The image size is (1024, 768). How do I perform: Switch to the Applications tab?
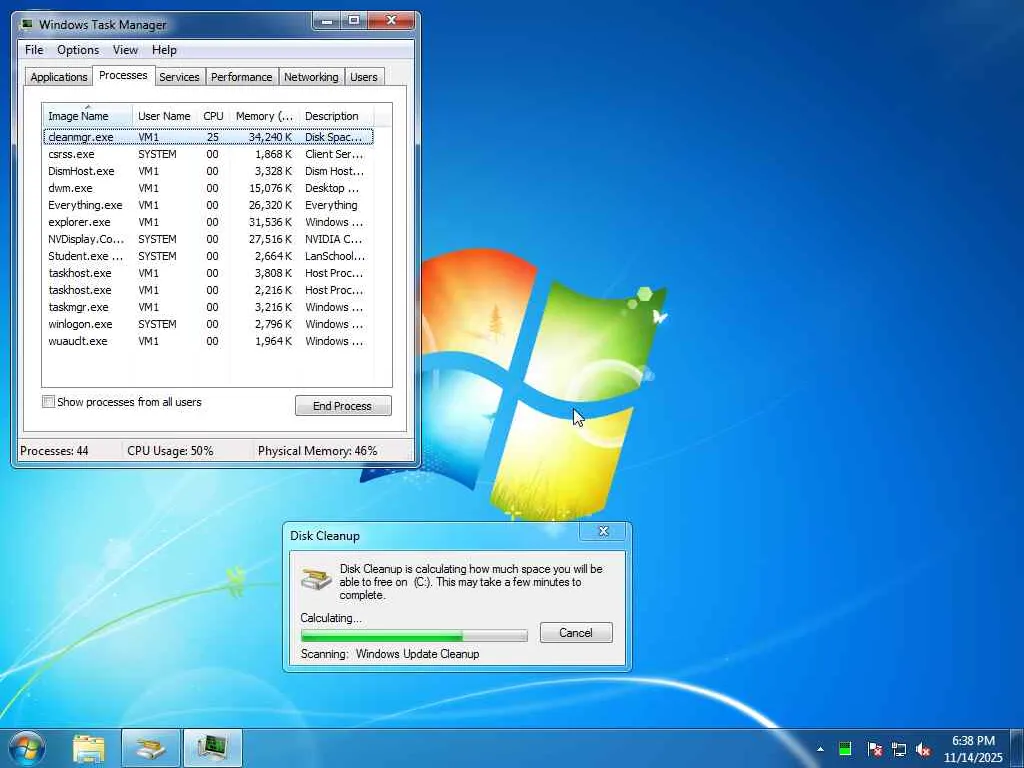(59, 77)
